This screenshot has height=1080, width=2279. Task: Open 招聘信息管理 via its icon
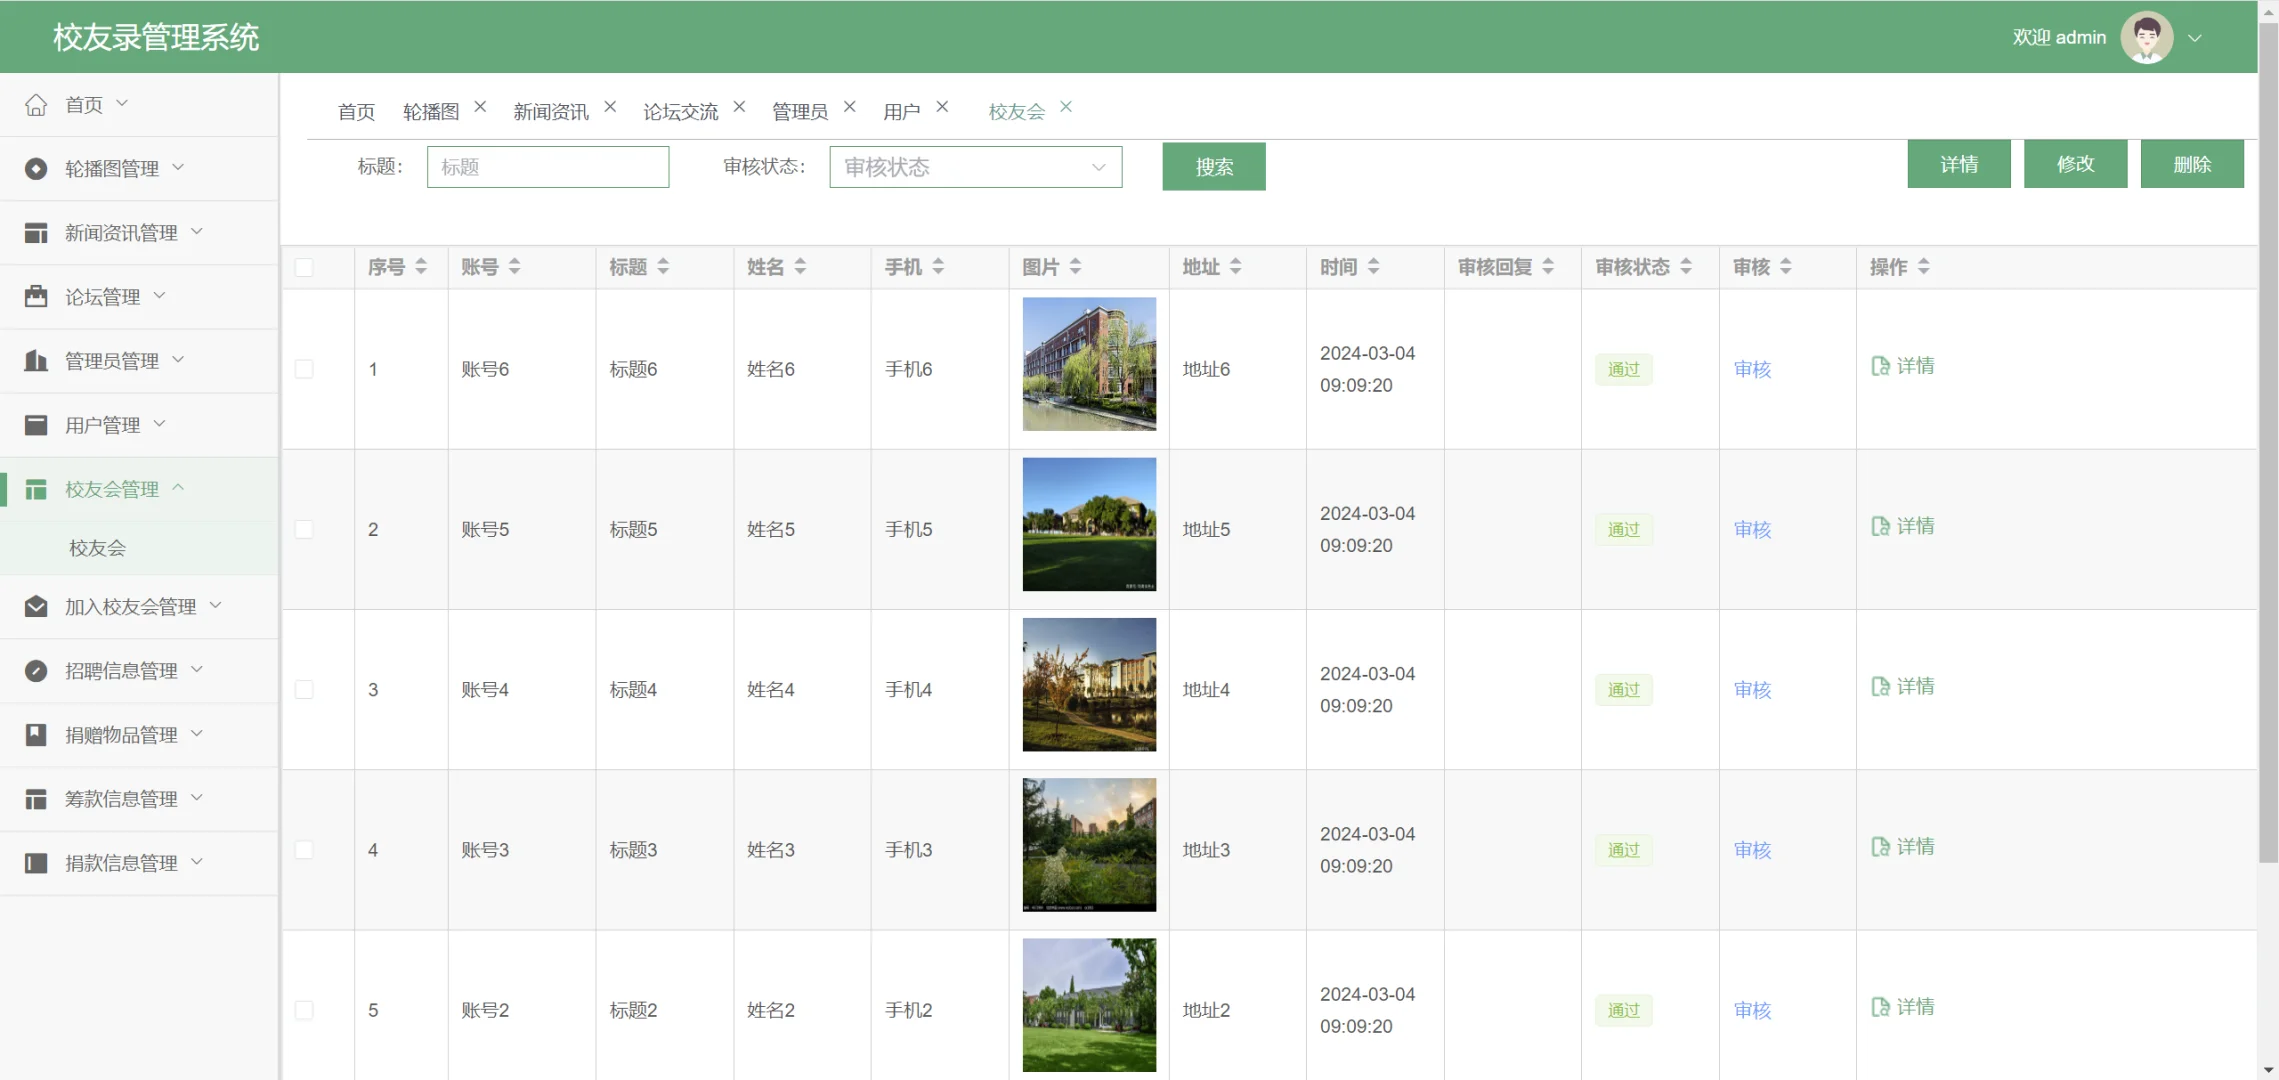(36, 670)
